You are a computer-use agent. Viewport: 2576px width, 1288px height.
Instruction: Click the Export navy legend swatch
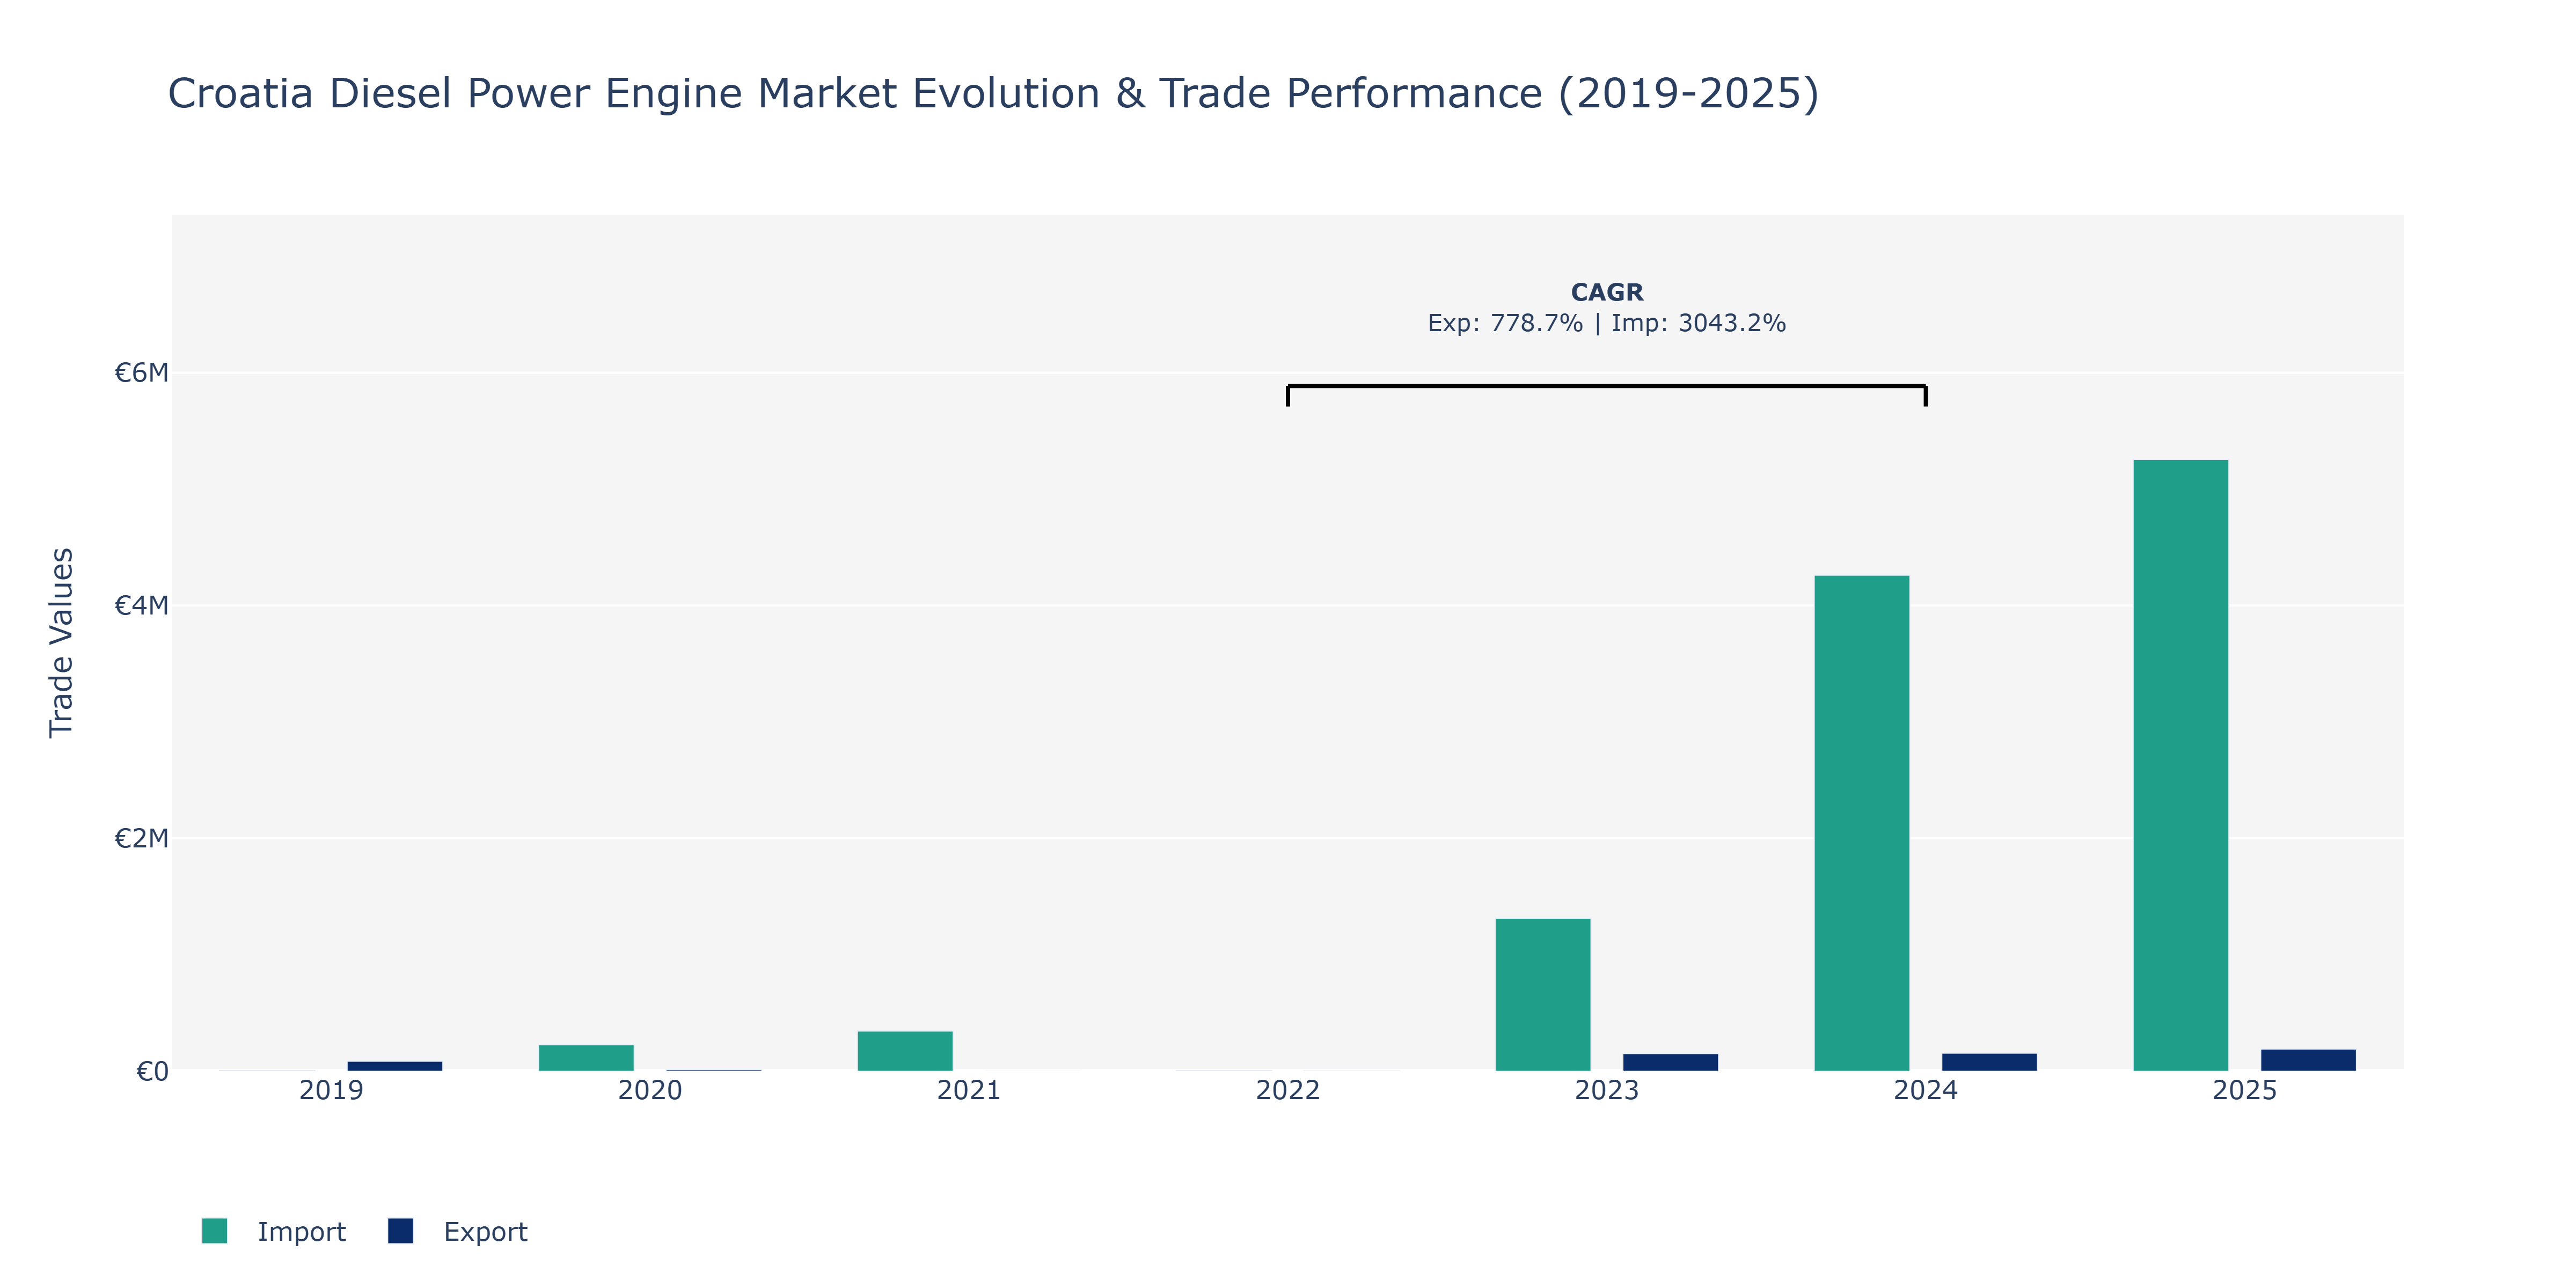click(400, 1231)
